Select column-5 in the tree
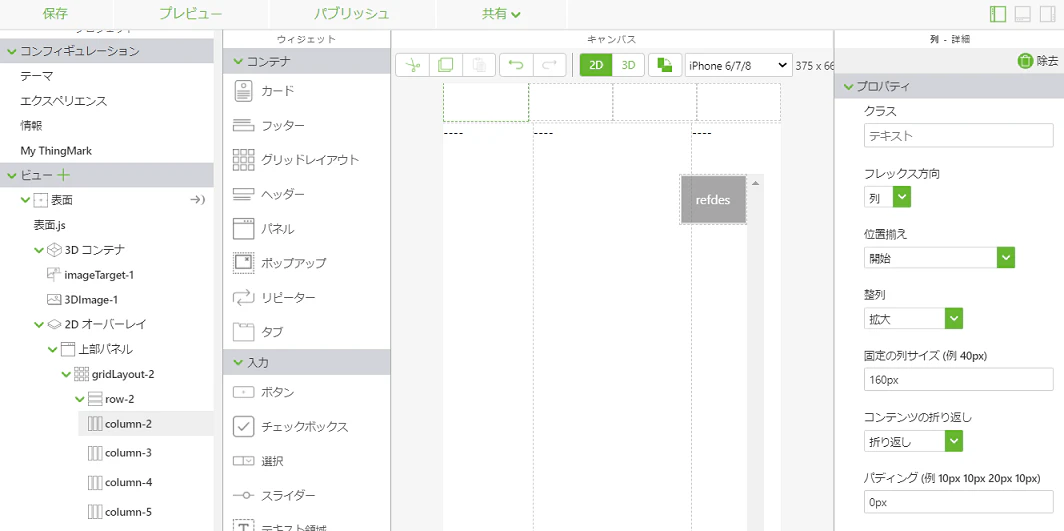The image size is (1064, 531). [x=128, y=511]
